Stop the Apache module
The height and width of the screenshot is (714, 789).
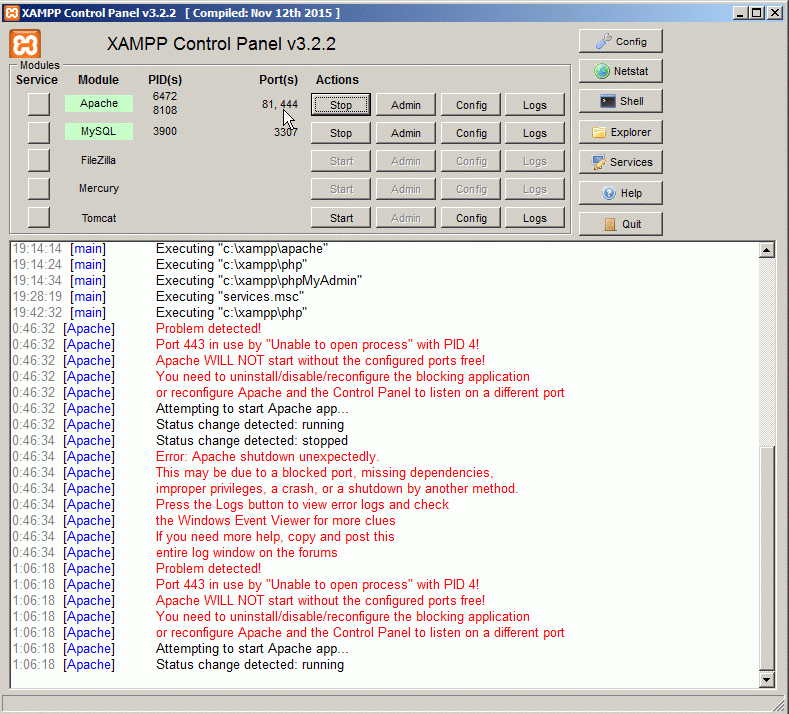tap(341, 105)
